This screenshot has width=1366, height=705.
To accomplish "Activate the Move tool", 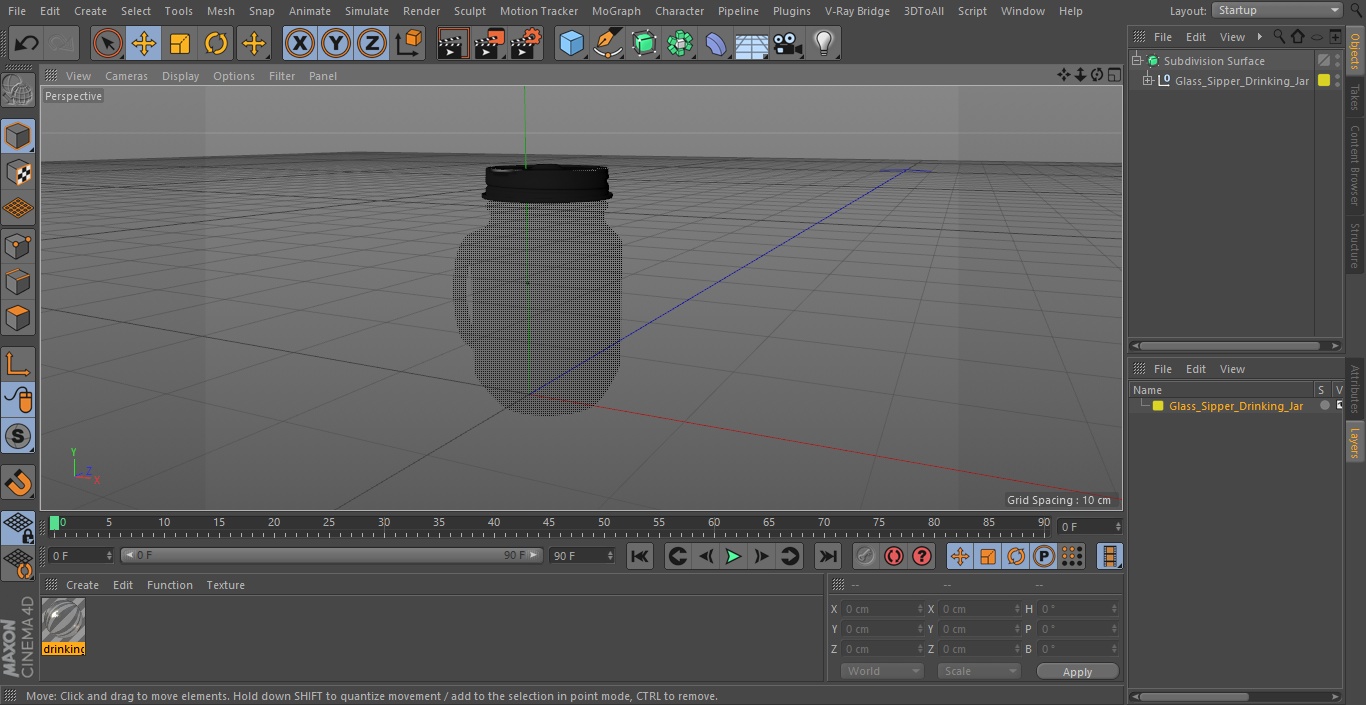I will coord(144,43).
